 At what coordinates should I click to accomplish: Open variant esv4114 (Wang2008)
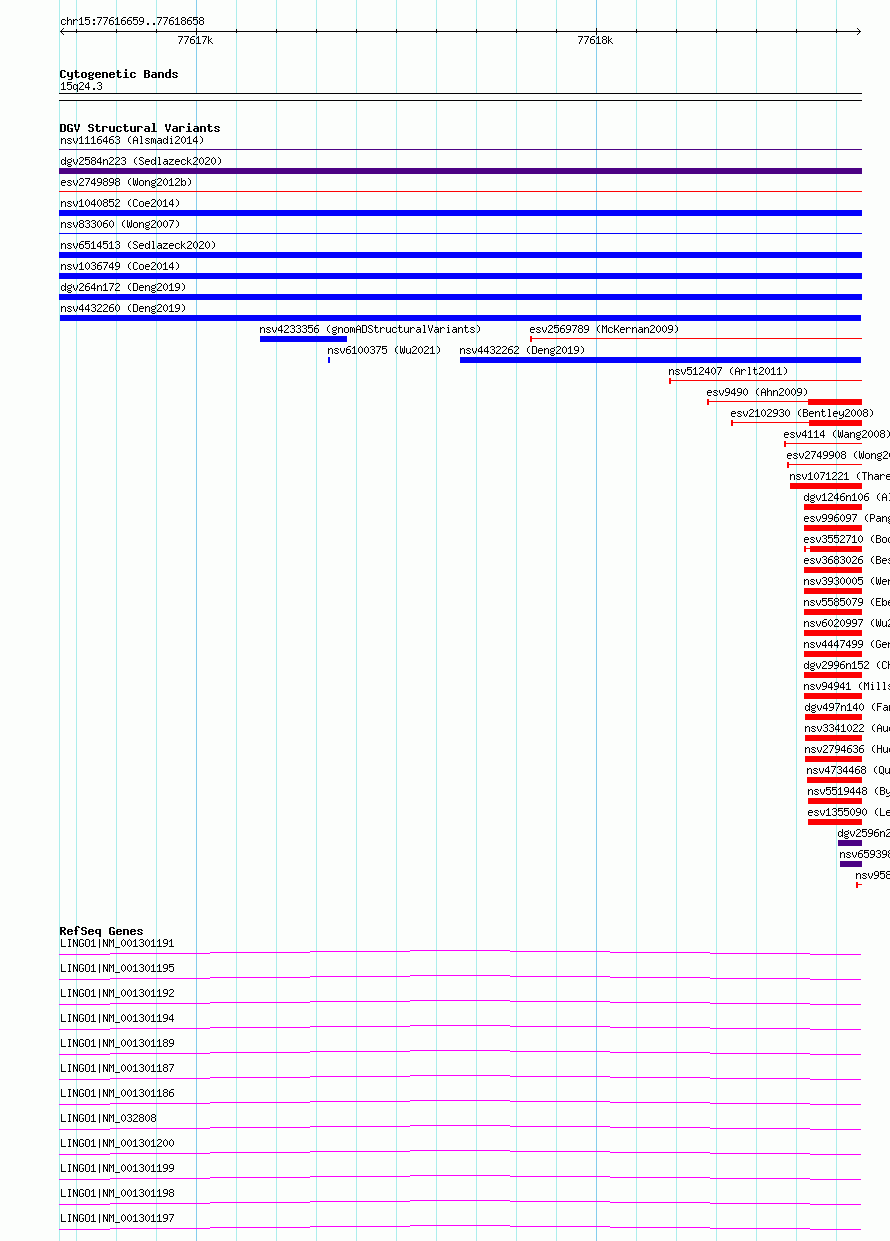836,435
